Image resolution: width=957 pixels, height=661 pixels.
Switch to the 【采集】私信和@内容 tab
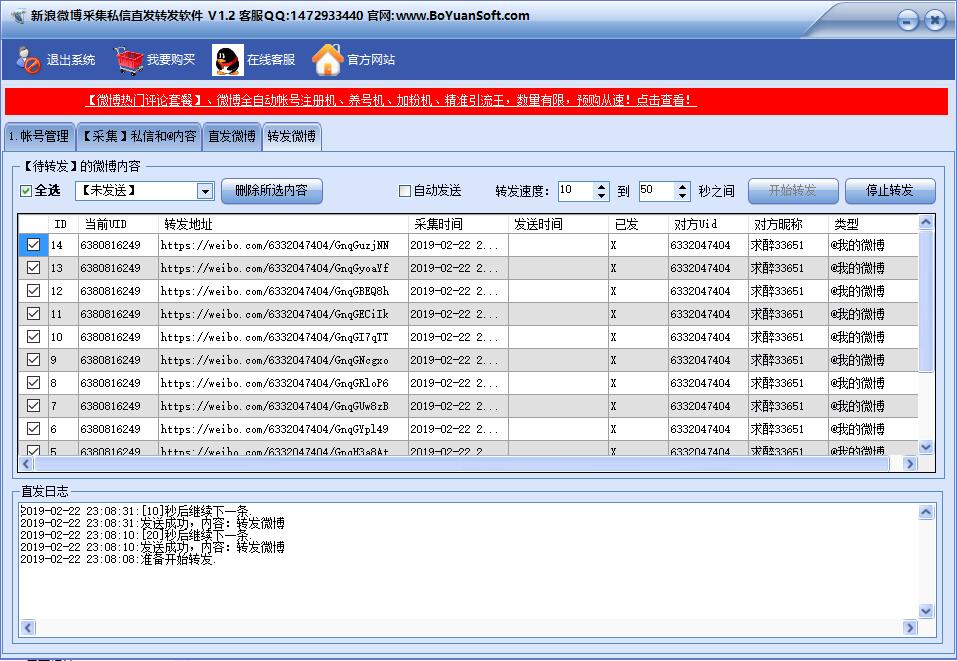139,136
